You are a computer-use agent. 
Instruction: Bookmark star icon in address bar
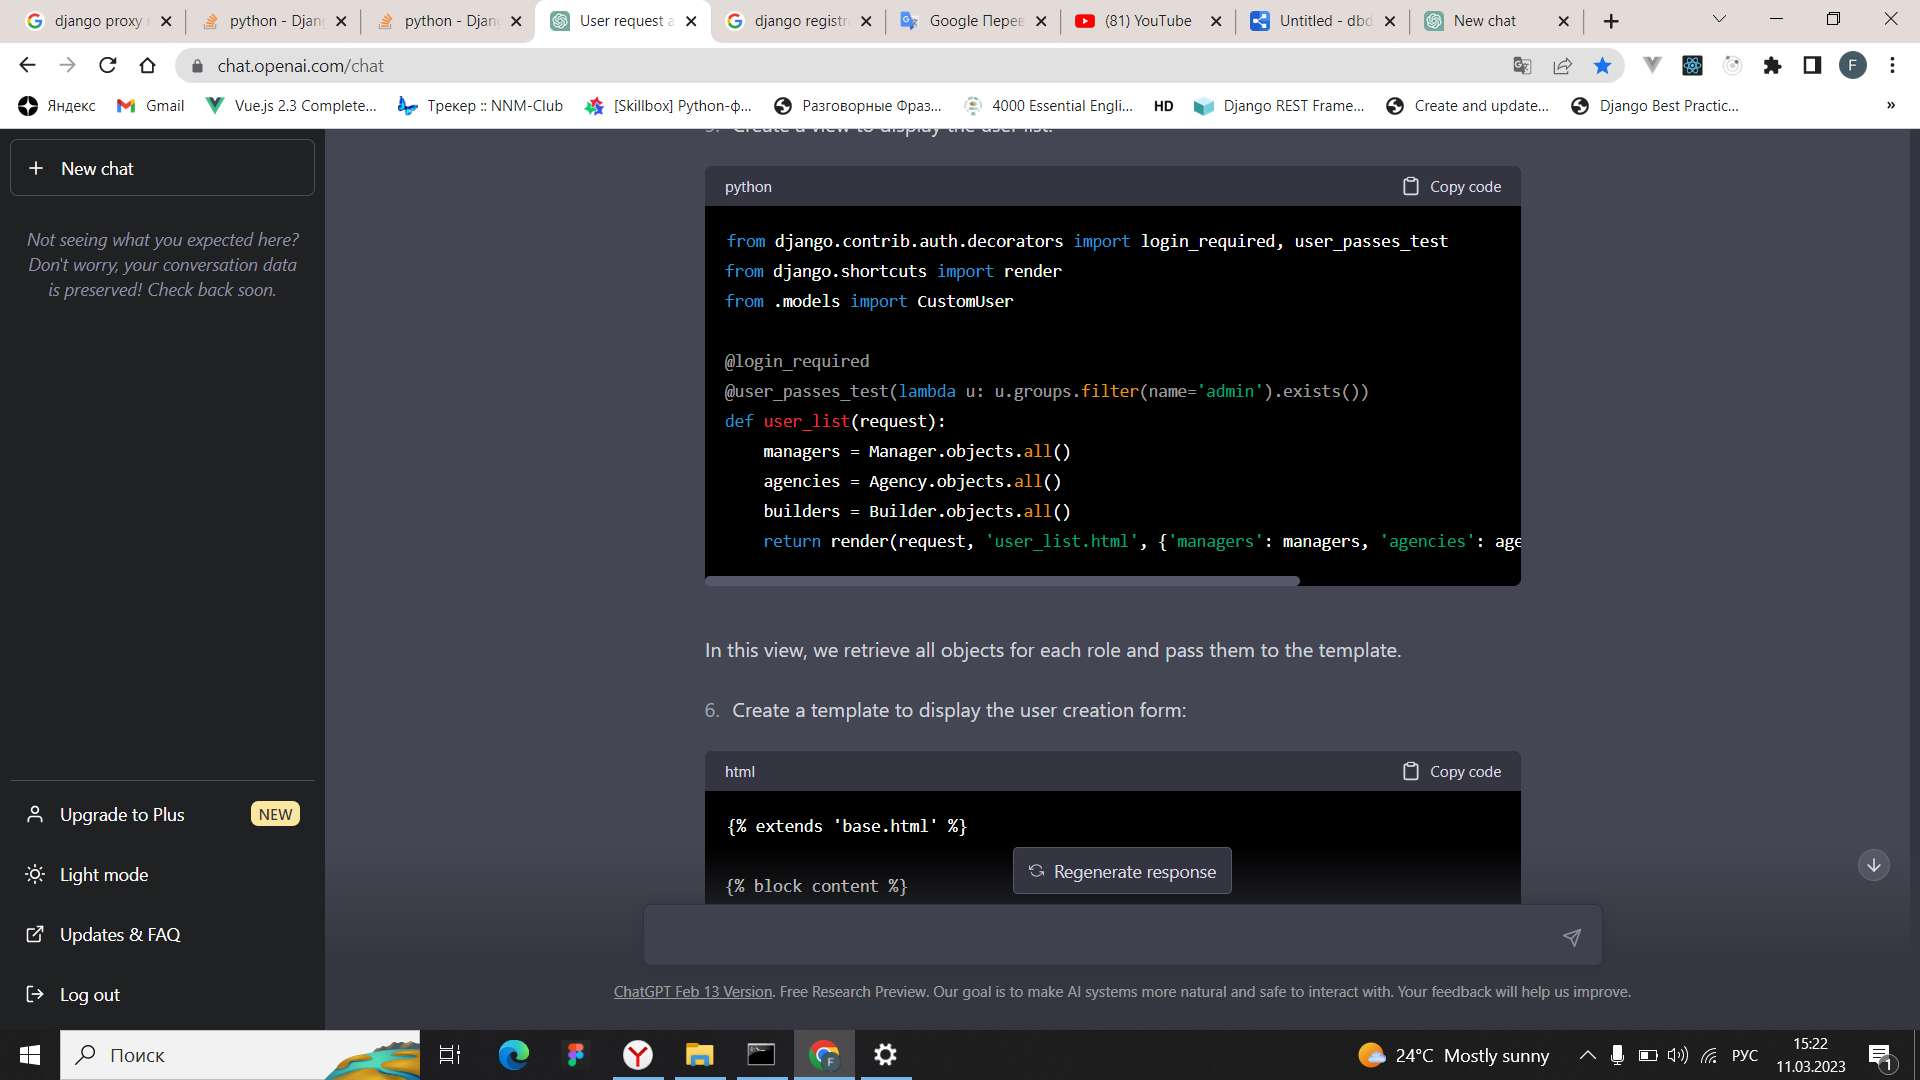(x=1602, y=66)
